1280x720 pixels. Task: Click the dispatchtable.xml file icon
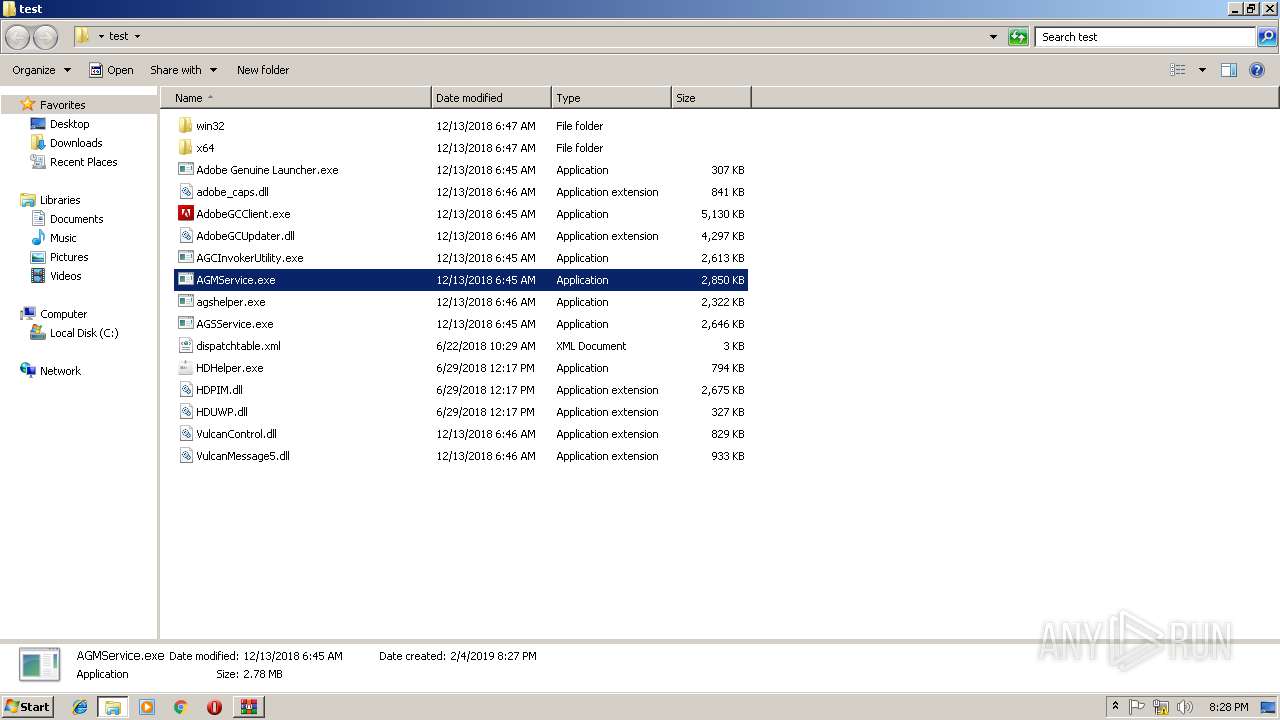(185, 346)
